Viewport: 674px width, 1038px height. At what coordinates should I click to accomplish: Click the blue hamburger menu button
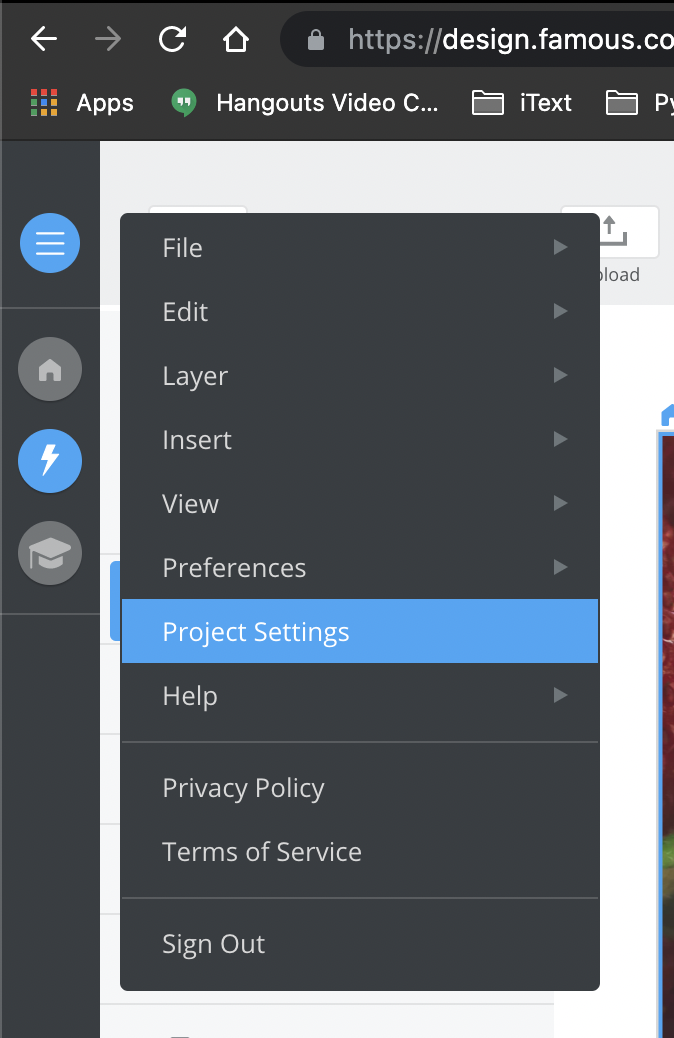click(x=50, y=243)
